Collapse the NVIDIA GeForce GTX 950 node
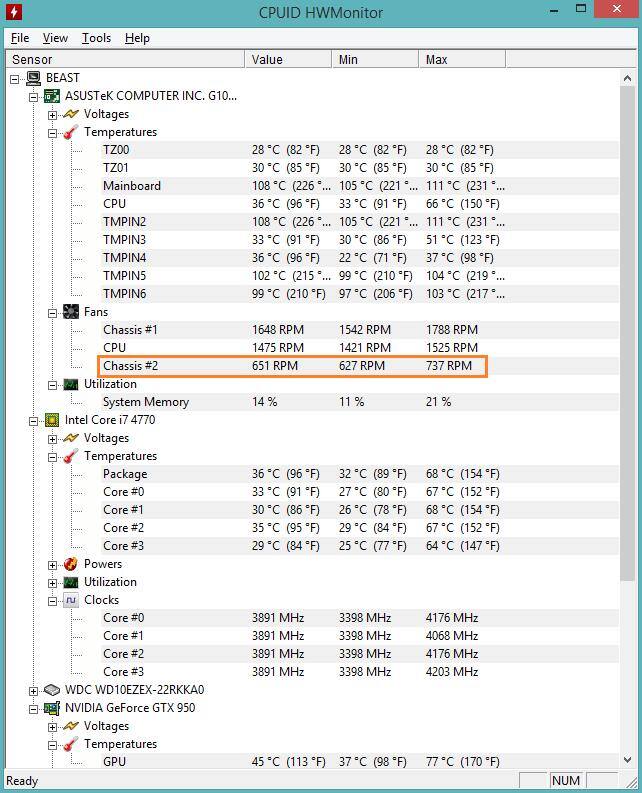This screenshot has width=642, height=793. pyautogui.click(x=33, y=710)
